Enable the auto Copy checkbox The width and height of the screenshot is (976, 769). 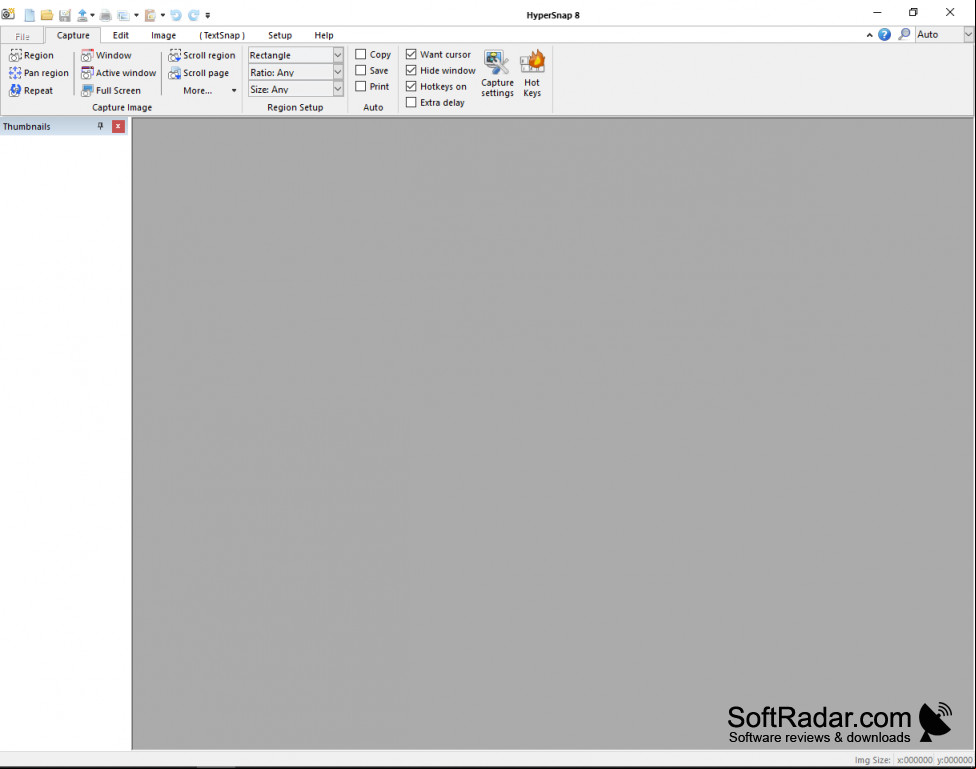[x=360, y=54]
